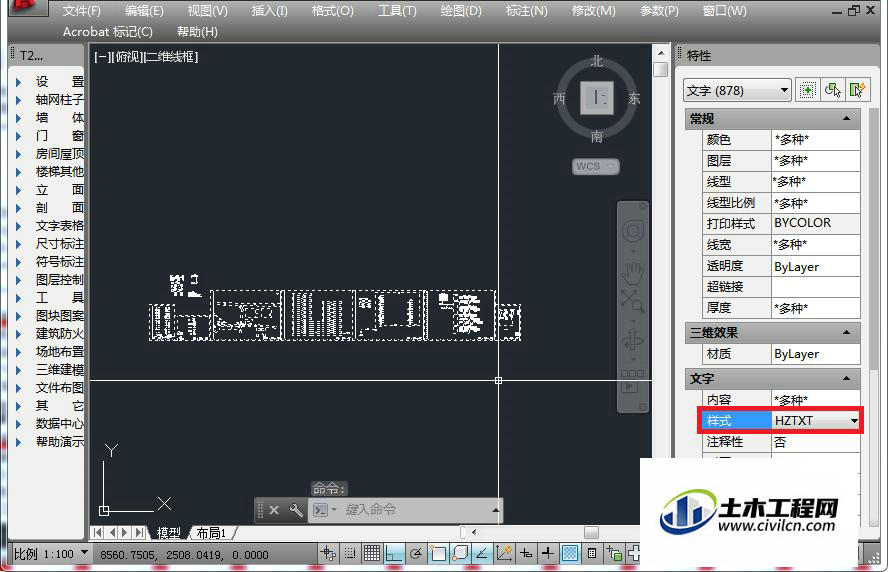Click the drawing area vertical scrollbar thumb
This screenshot has width=888, height=572.
[660, 70]
